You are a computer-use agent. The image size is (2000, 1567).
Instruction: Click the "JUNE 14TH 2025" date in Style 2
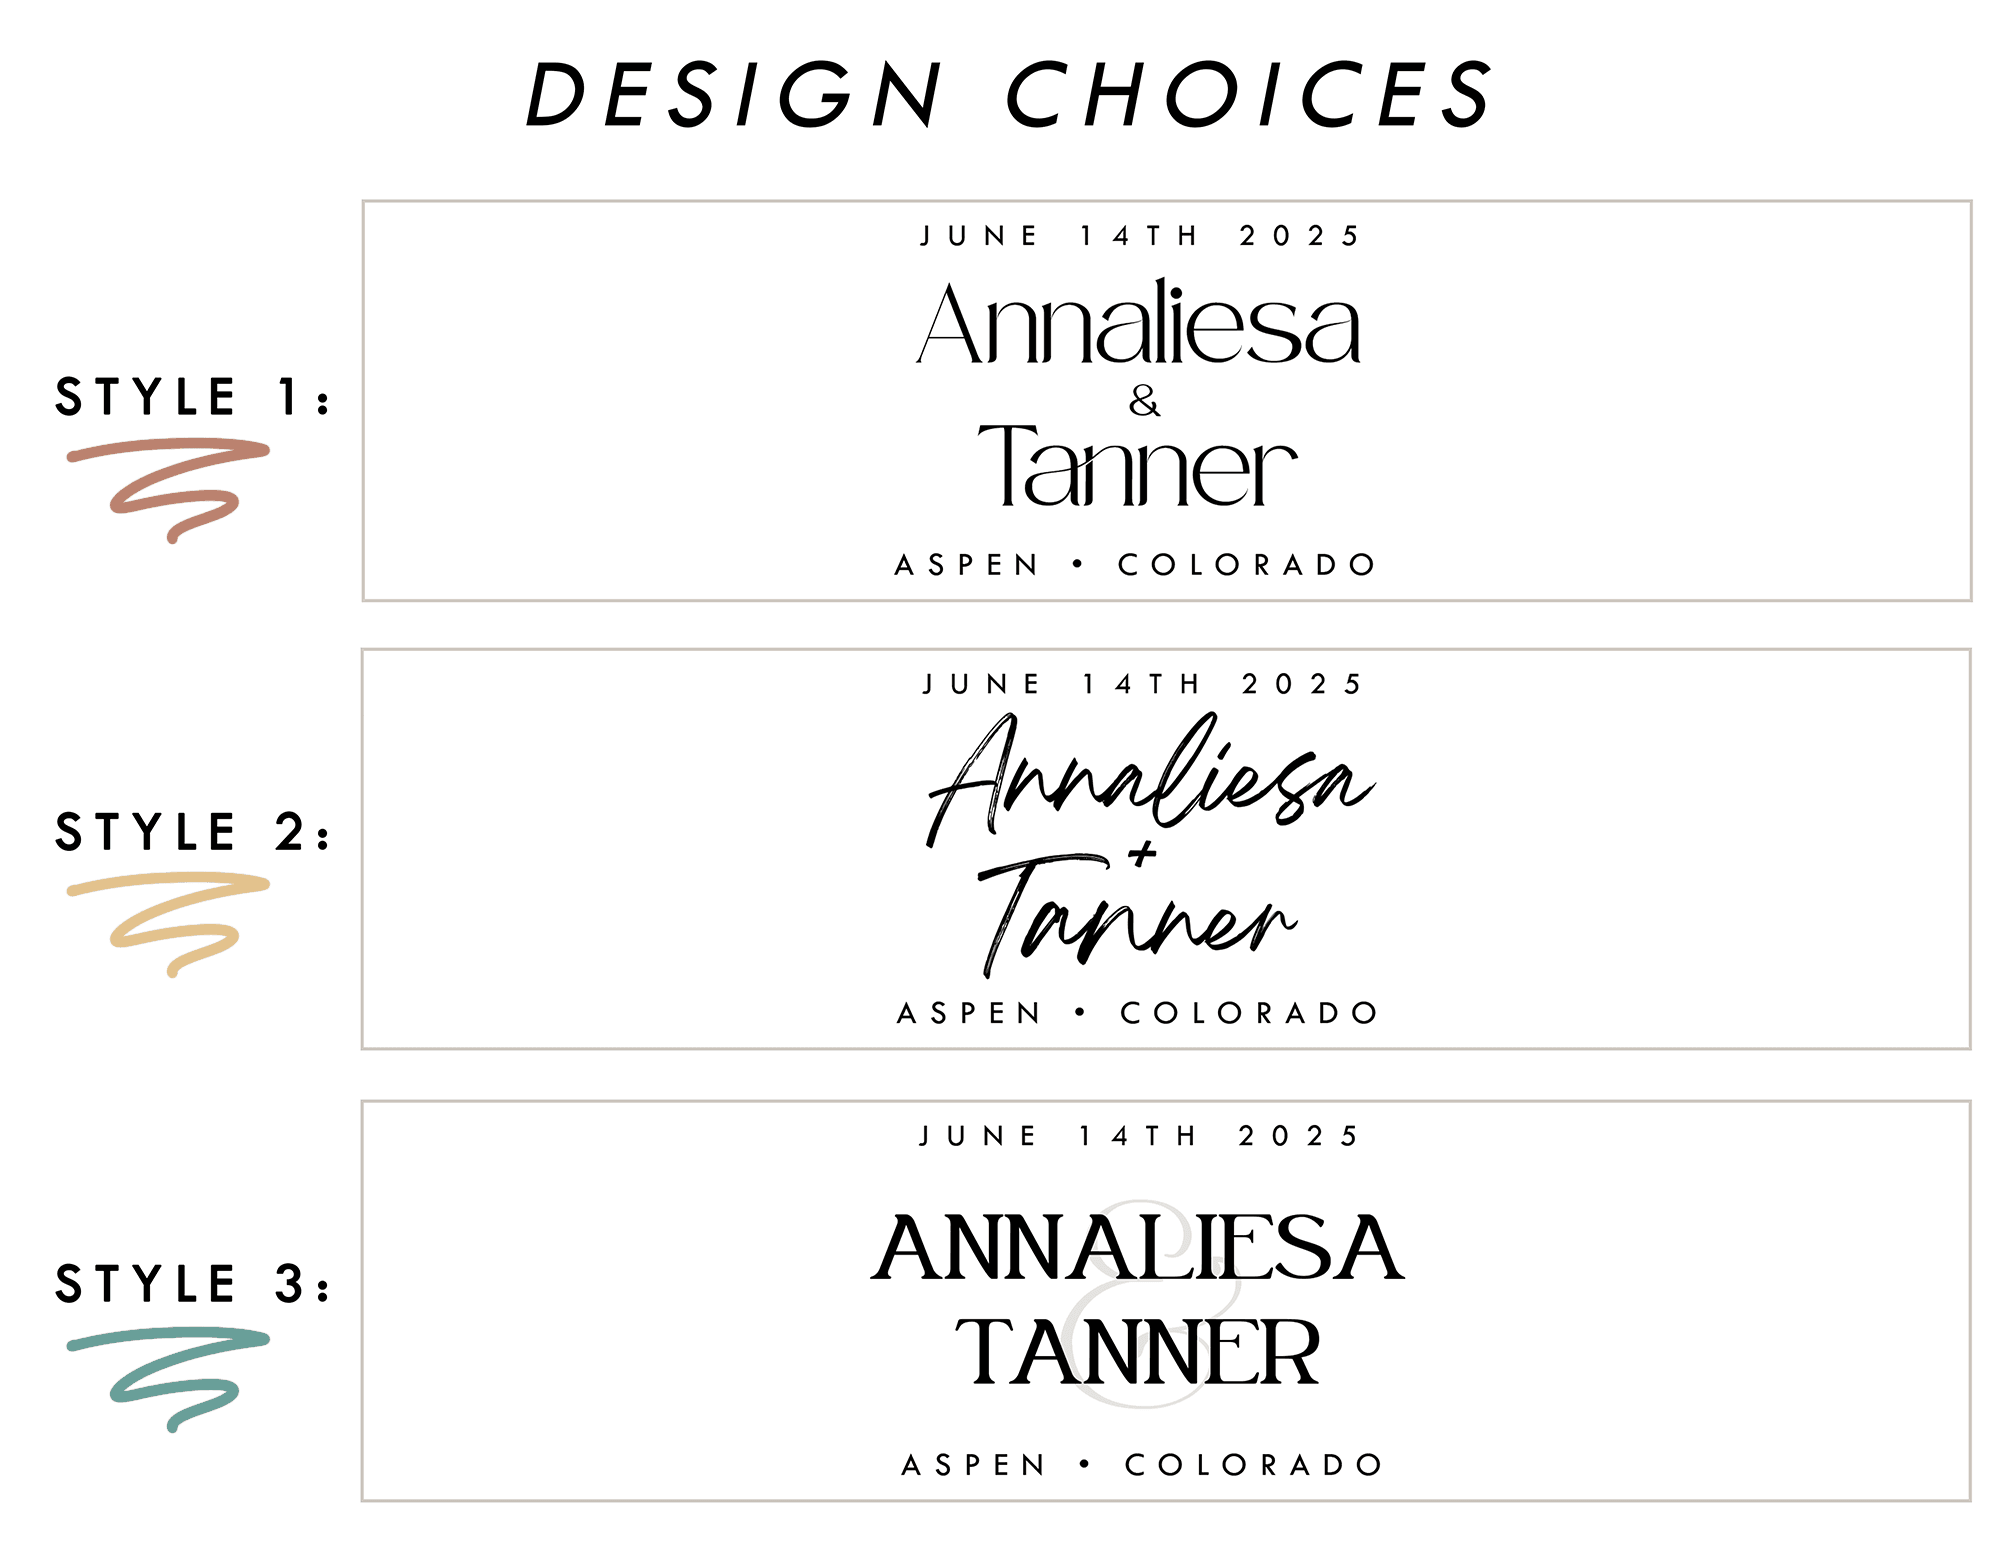[1142, 684]
